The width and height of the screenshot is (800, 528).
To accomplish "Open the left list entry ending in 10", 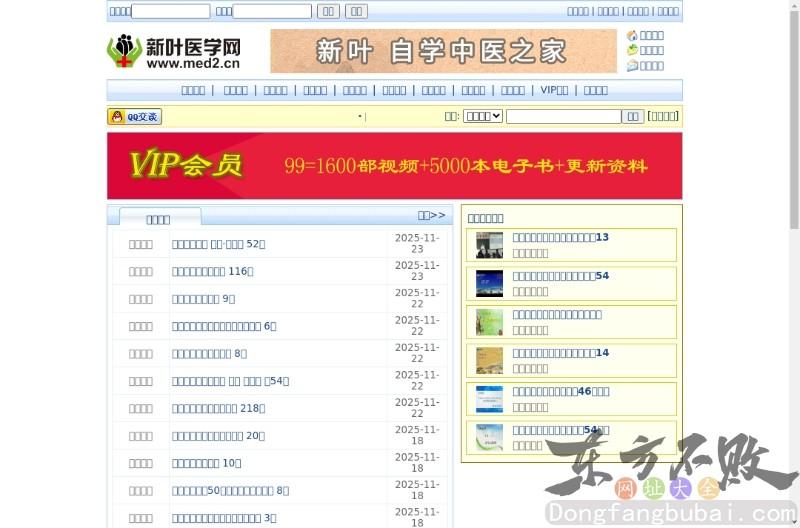I will point(206,463).
